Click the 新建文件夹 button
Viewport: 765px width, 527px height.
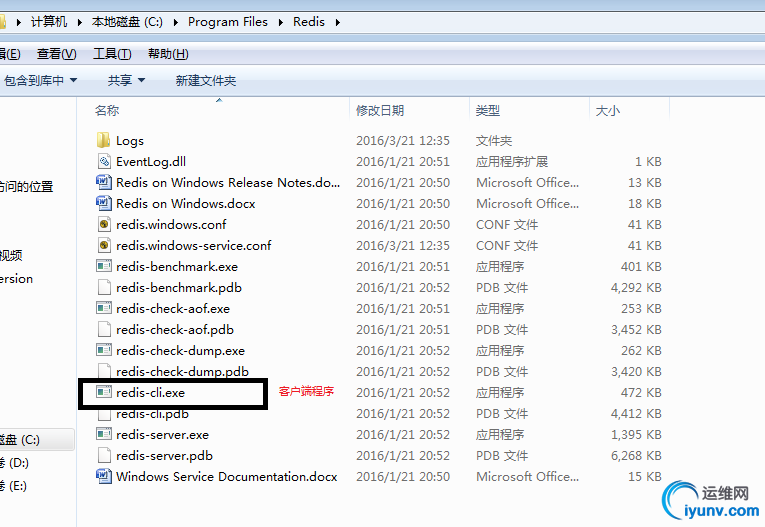coord(206,80)
